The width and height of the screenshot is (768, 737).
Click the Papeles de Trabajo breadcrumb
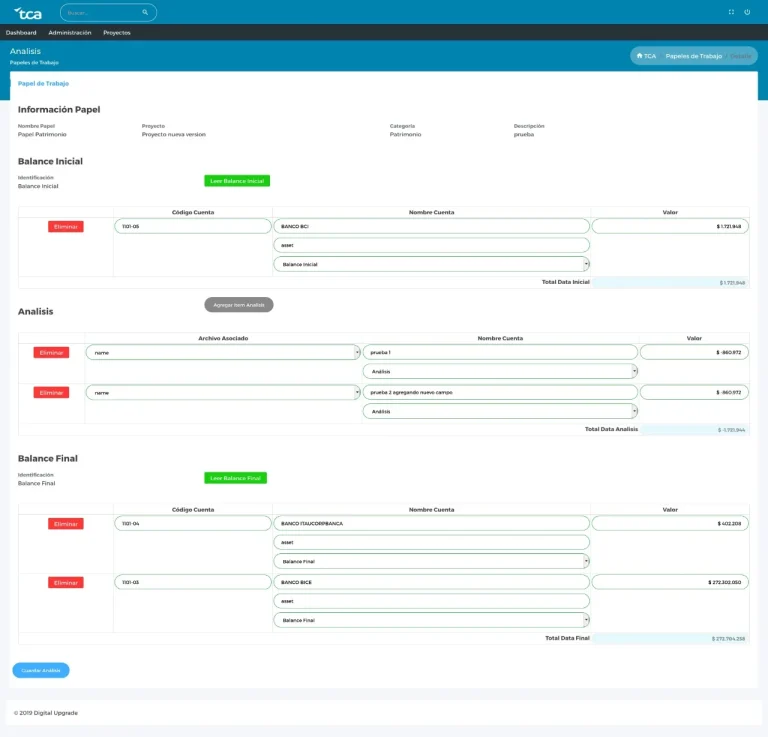pyautogui.click(x=693, y=56)
